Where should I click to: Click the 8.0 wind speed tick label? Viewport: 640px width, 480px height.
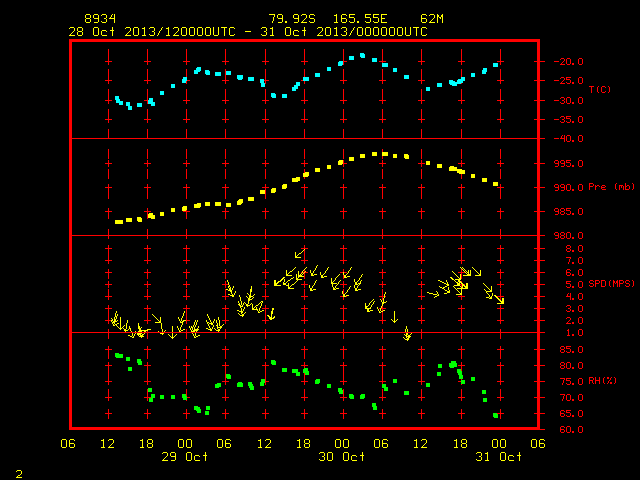point(574,249)
